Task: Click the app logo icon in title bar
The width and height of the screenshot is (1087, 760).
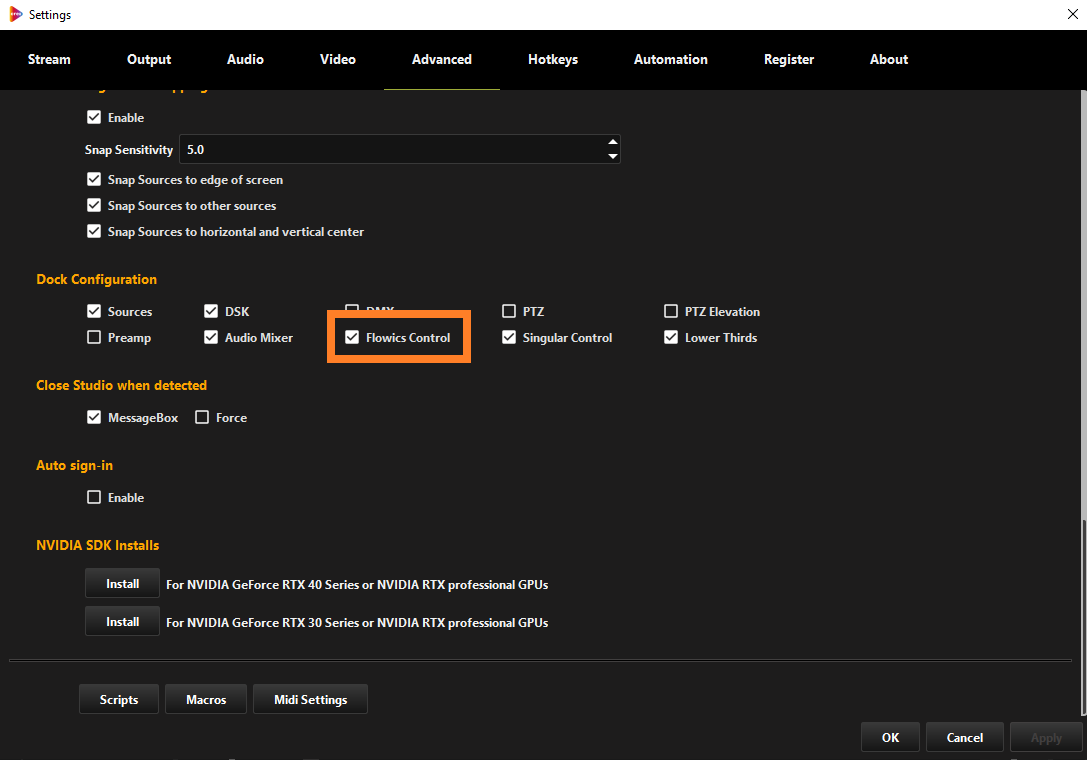Action: click(15, 15)
